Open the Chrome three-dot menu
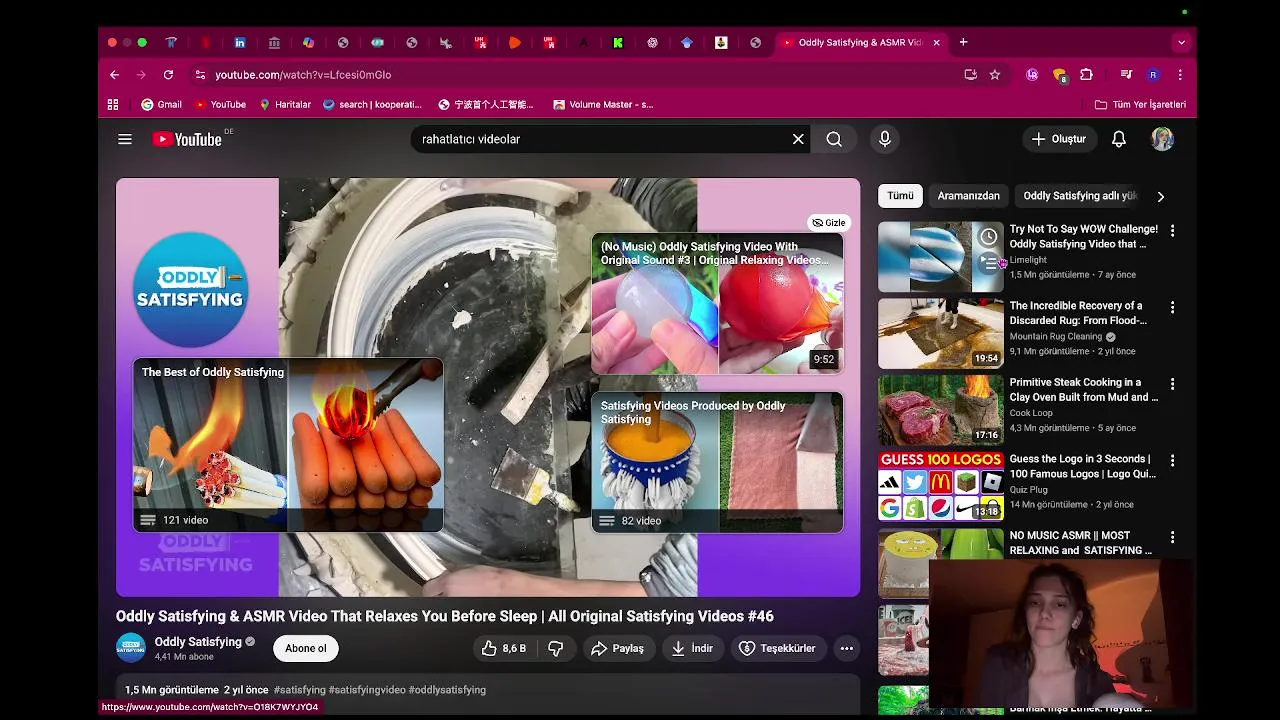The width and height of the screenshot is (1280, 720). (x=1180, y=75)
